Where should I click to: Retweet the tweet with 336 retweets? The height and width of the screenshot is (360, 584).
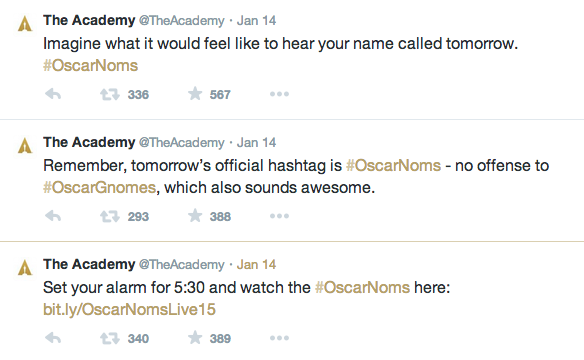110,95
